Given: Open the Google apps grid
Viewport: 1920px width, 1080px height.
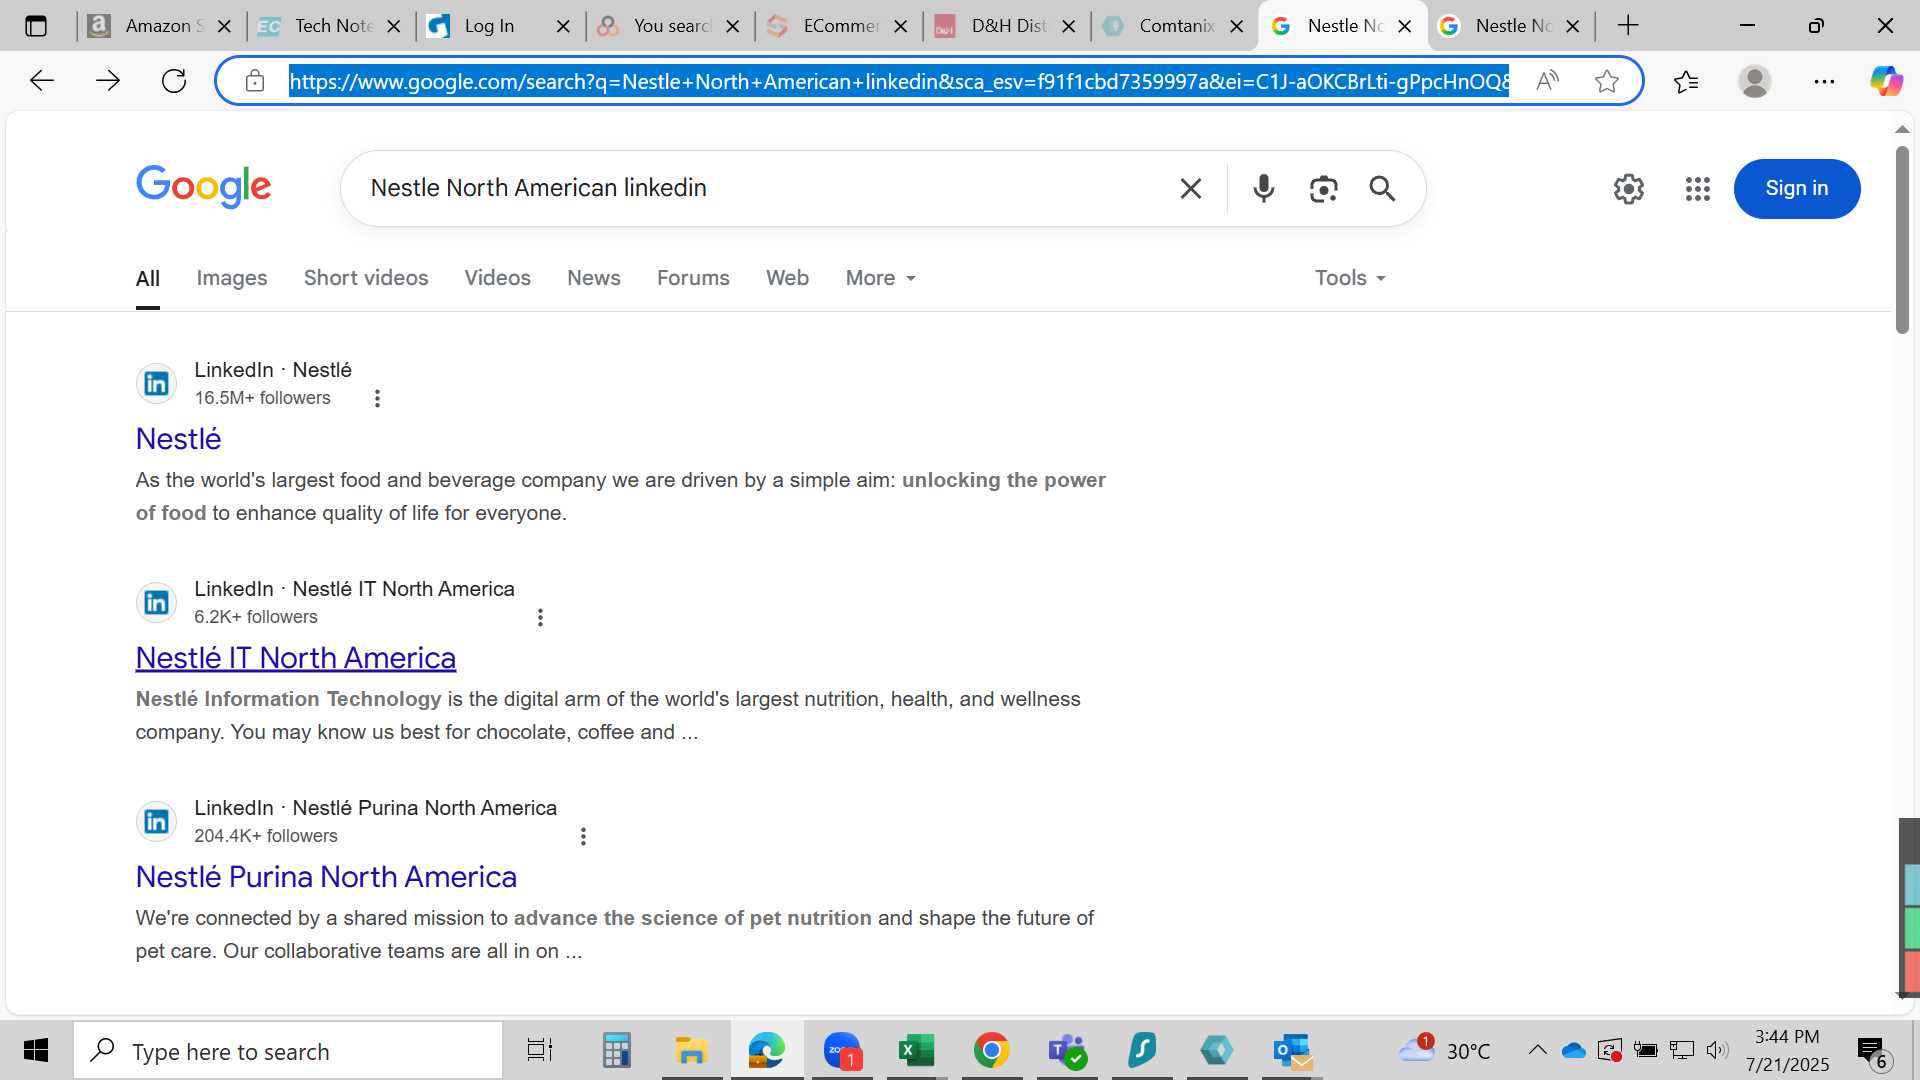Looking at the screenshot, I should (1698, 188).
